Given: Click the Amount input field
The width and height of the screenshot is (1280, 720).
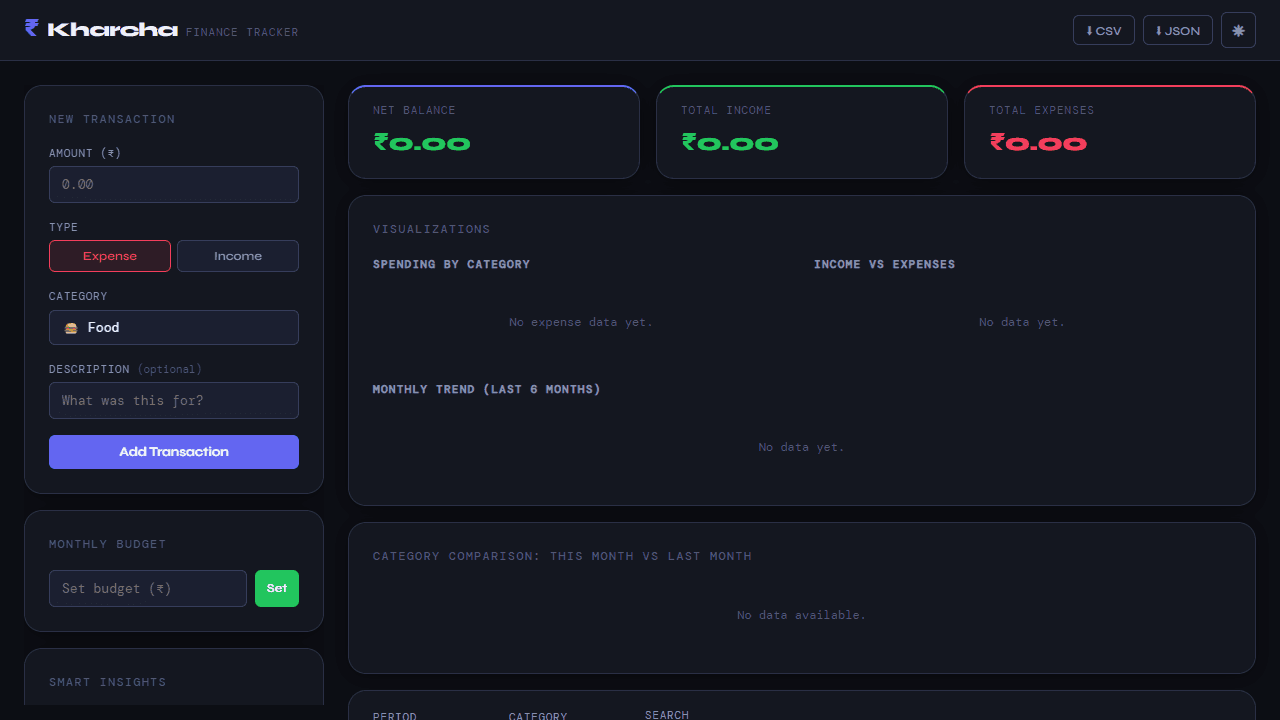Looking at the screenshot, I should pyautogui.click(x=174, y=185).
